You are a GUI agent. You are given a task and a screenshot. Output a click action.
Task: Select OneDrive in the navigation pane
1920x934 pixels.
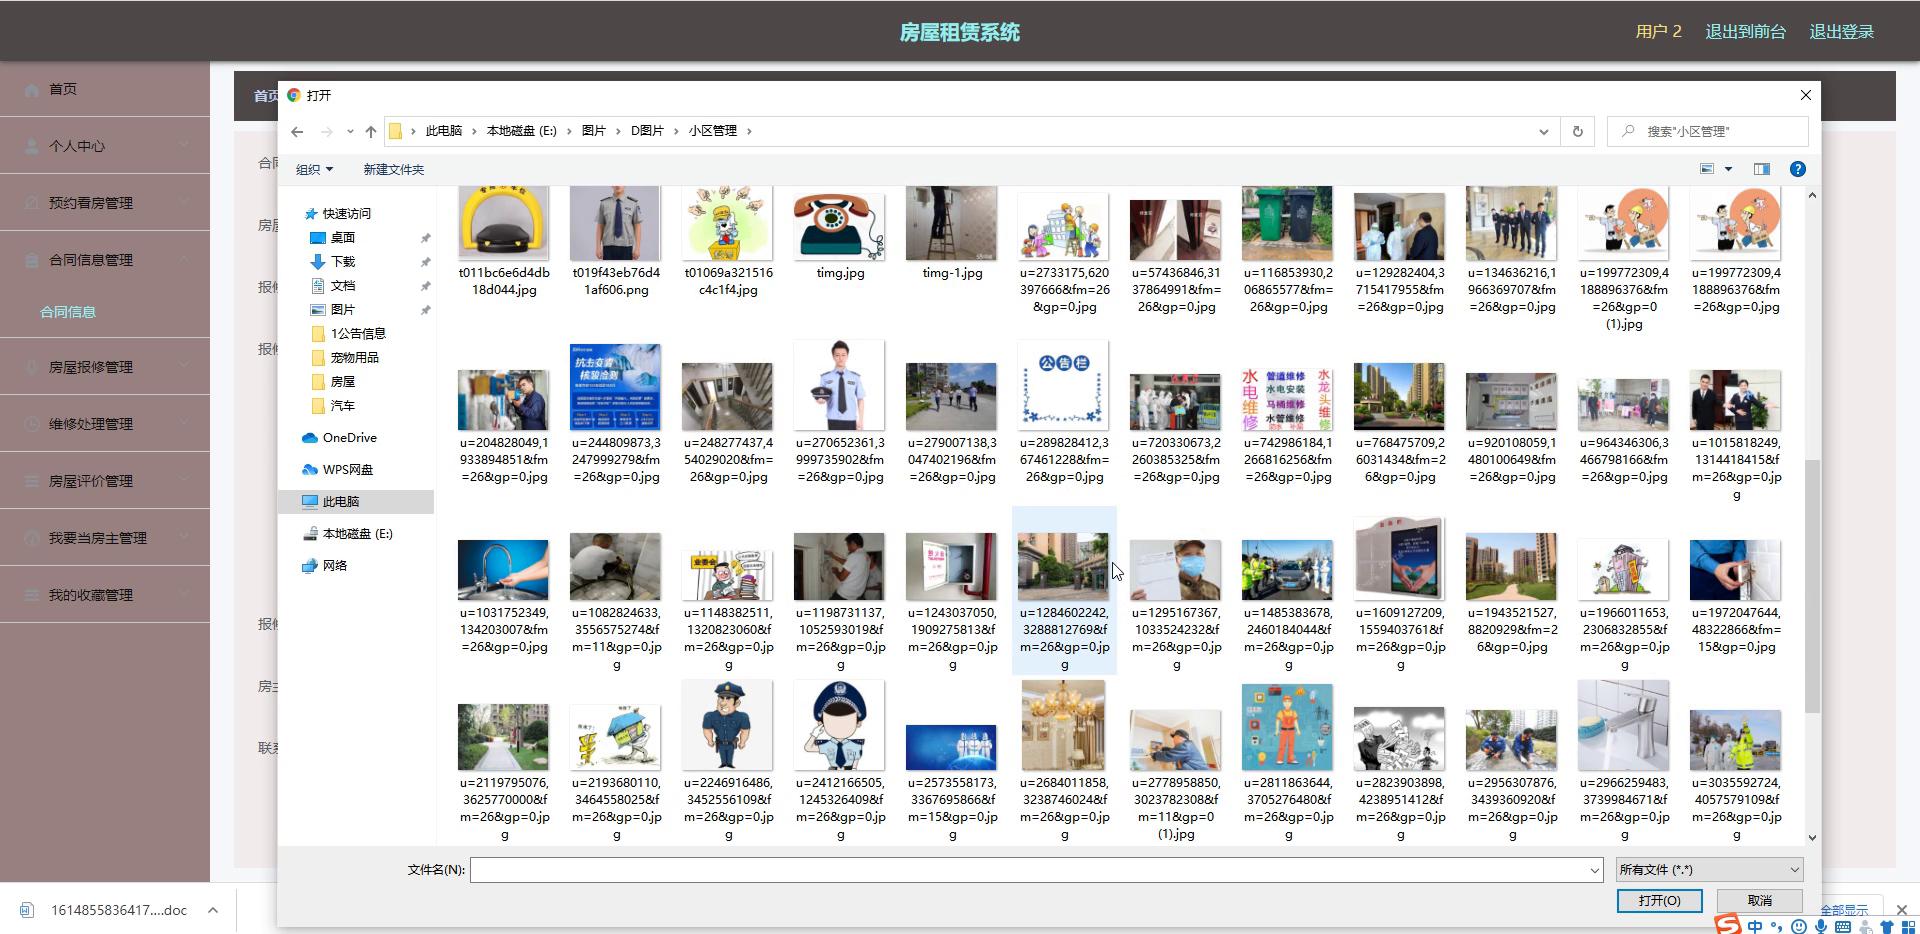coord(349,437)
